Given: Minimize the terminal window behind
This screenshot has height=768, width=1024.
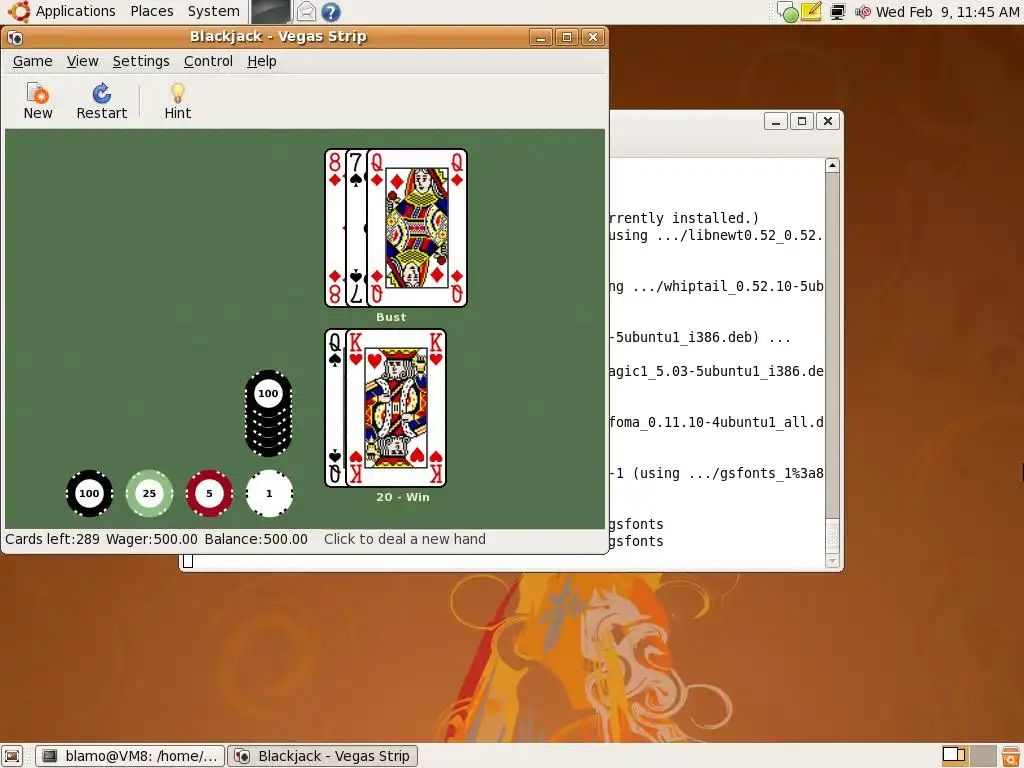Looking at the screenshot, I should point(776,121).
